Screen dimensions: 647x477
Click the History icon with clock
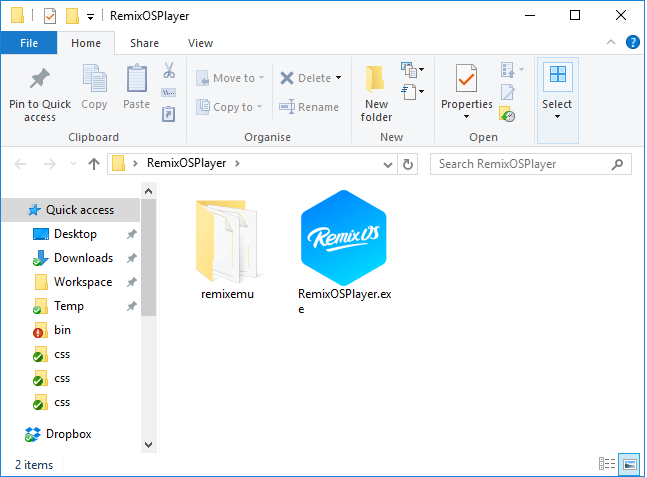507,114
